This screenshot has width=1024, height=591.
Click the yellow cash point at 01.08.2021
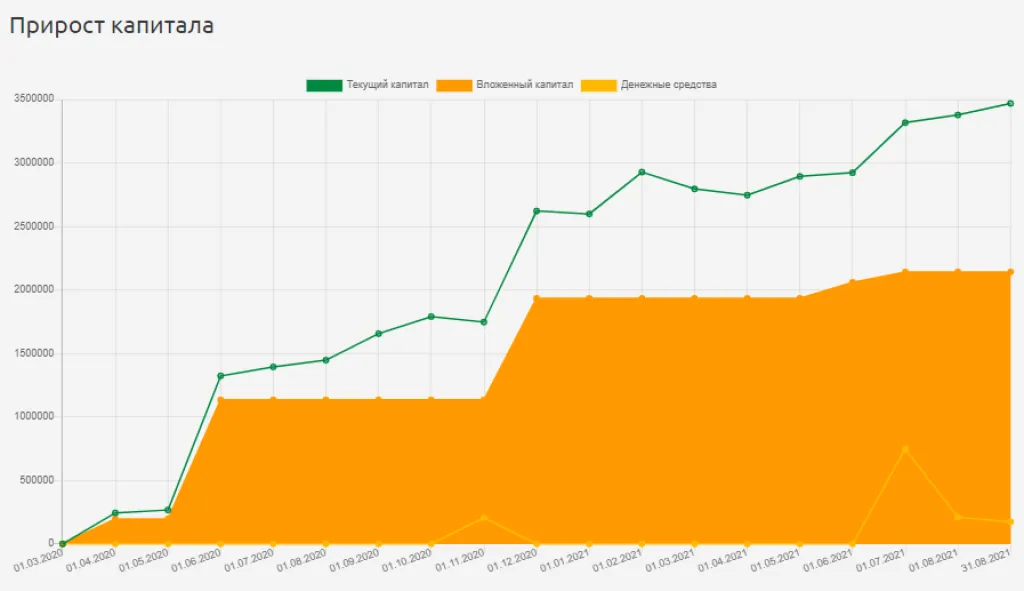click(957, 517)
